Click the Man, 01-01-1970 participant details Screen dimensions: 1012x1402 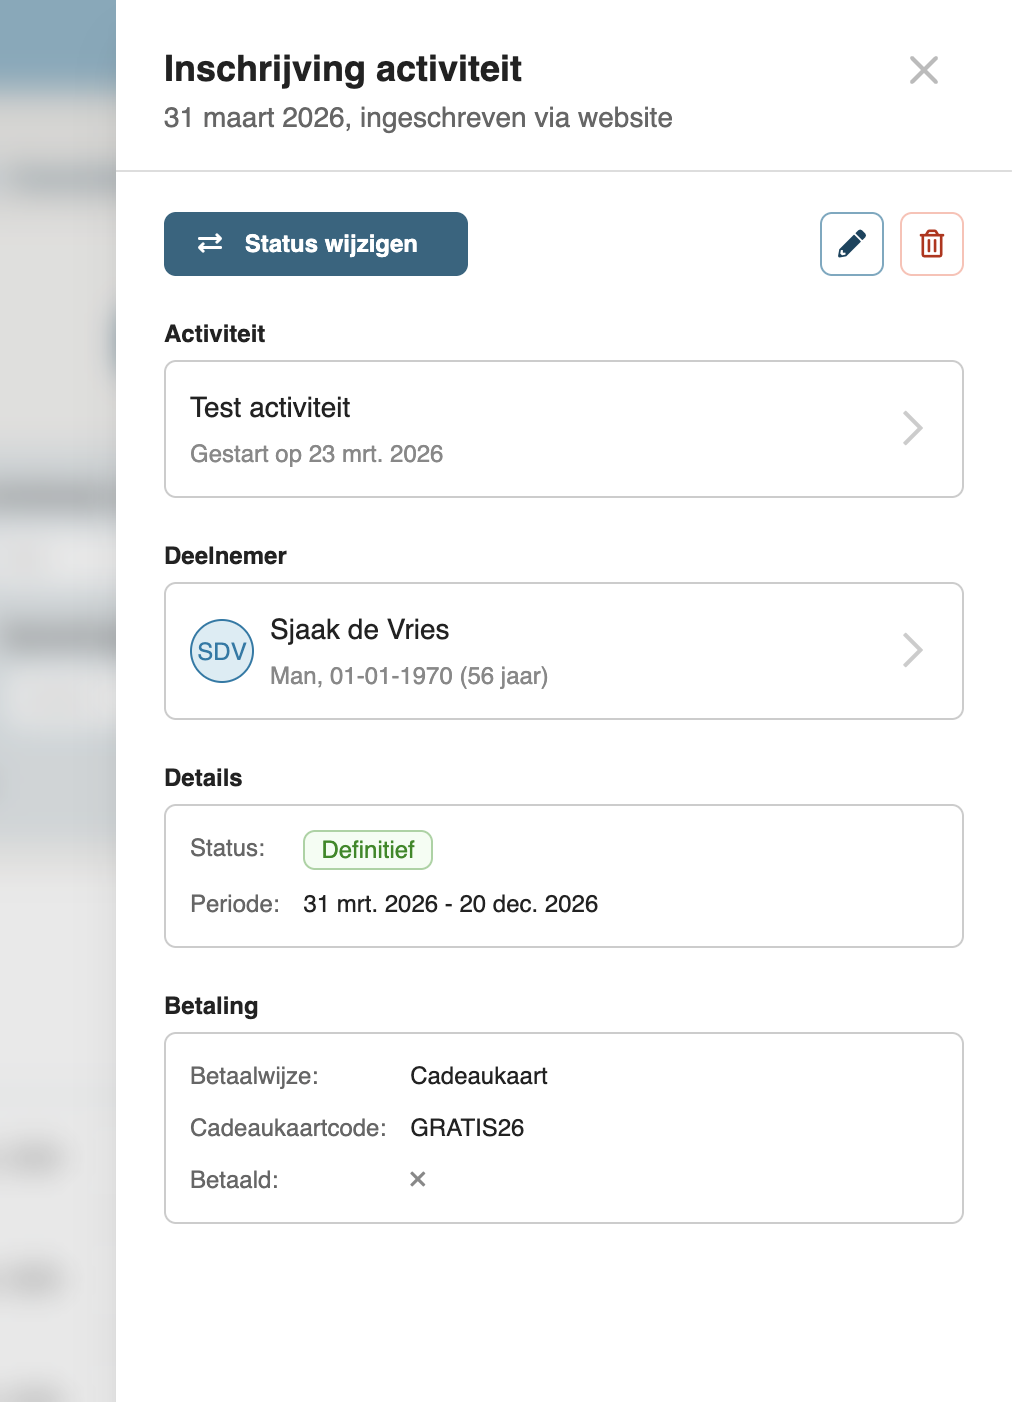tap(408, 676)
